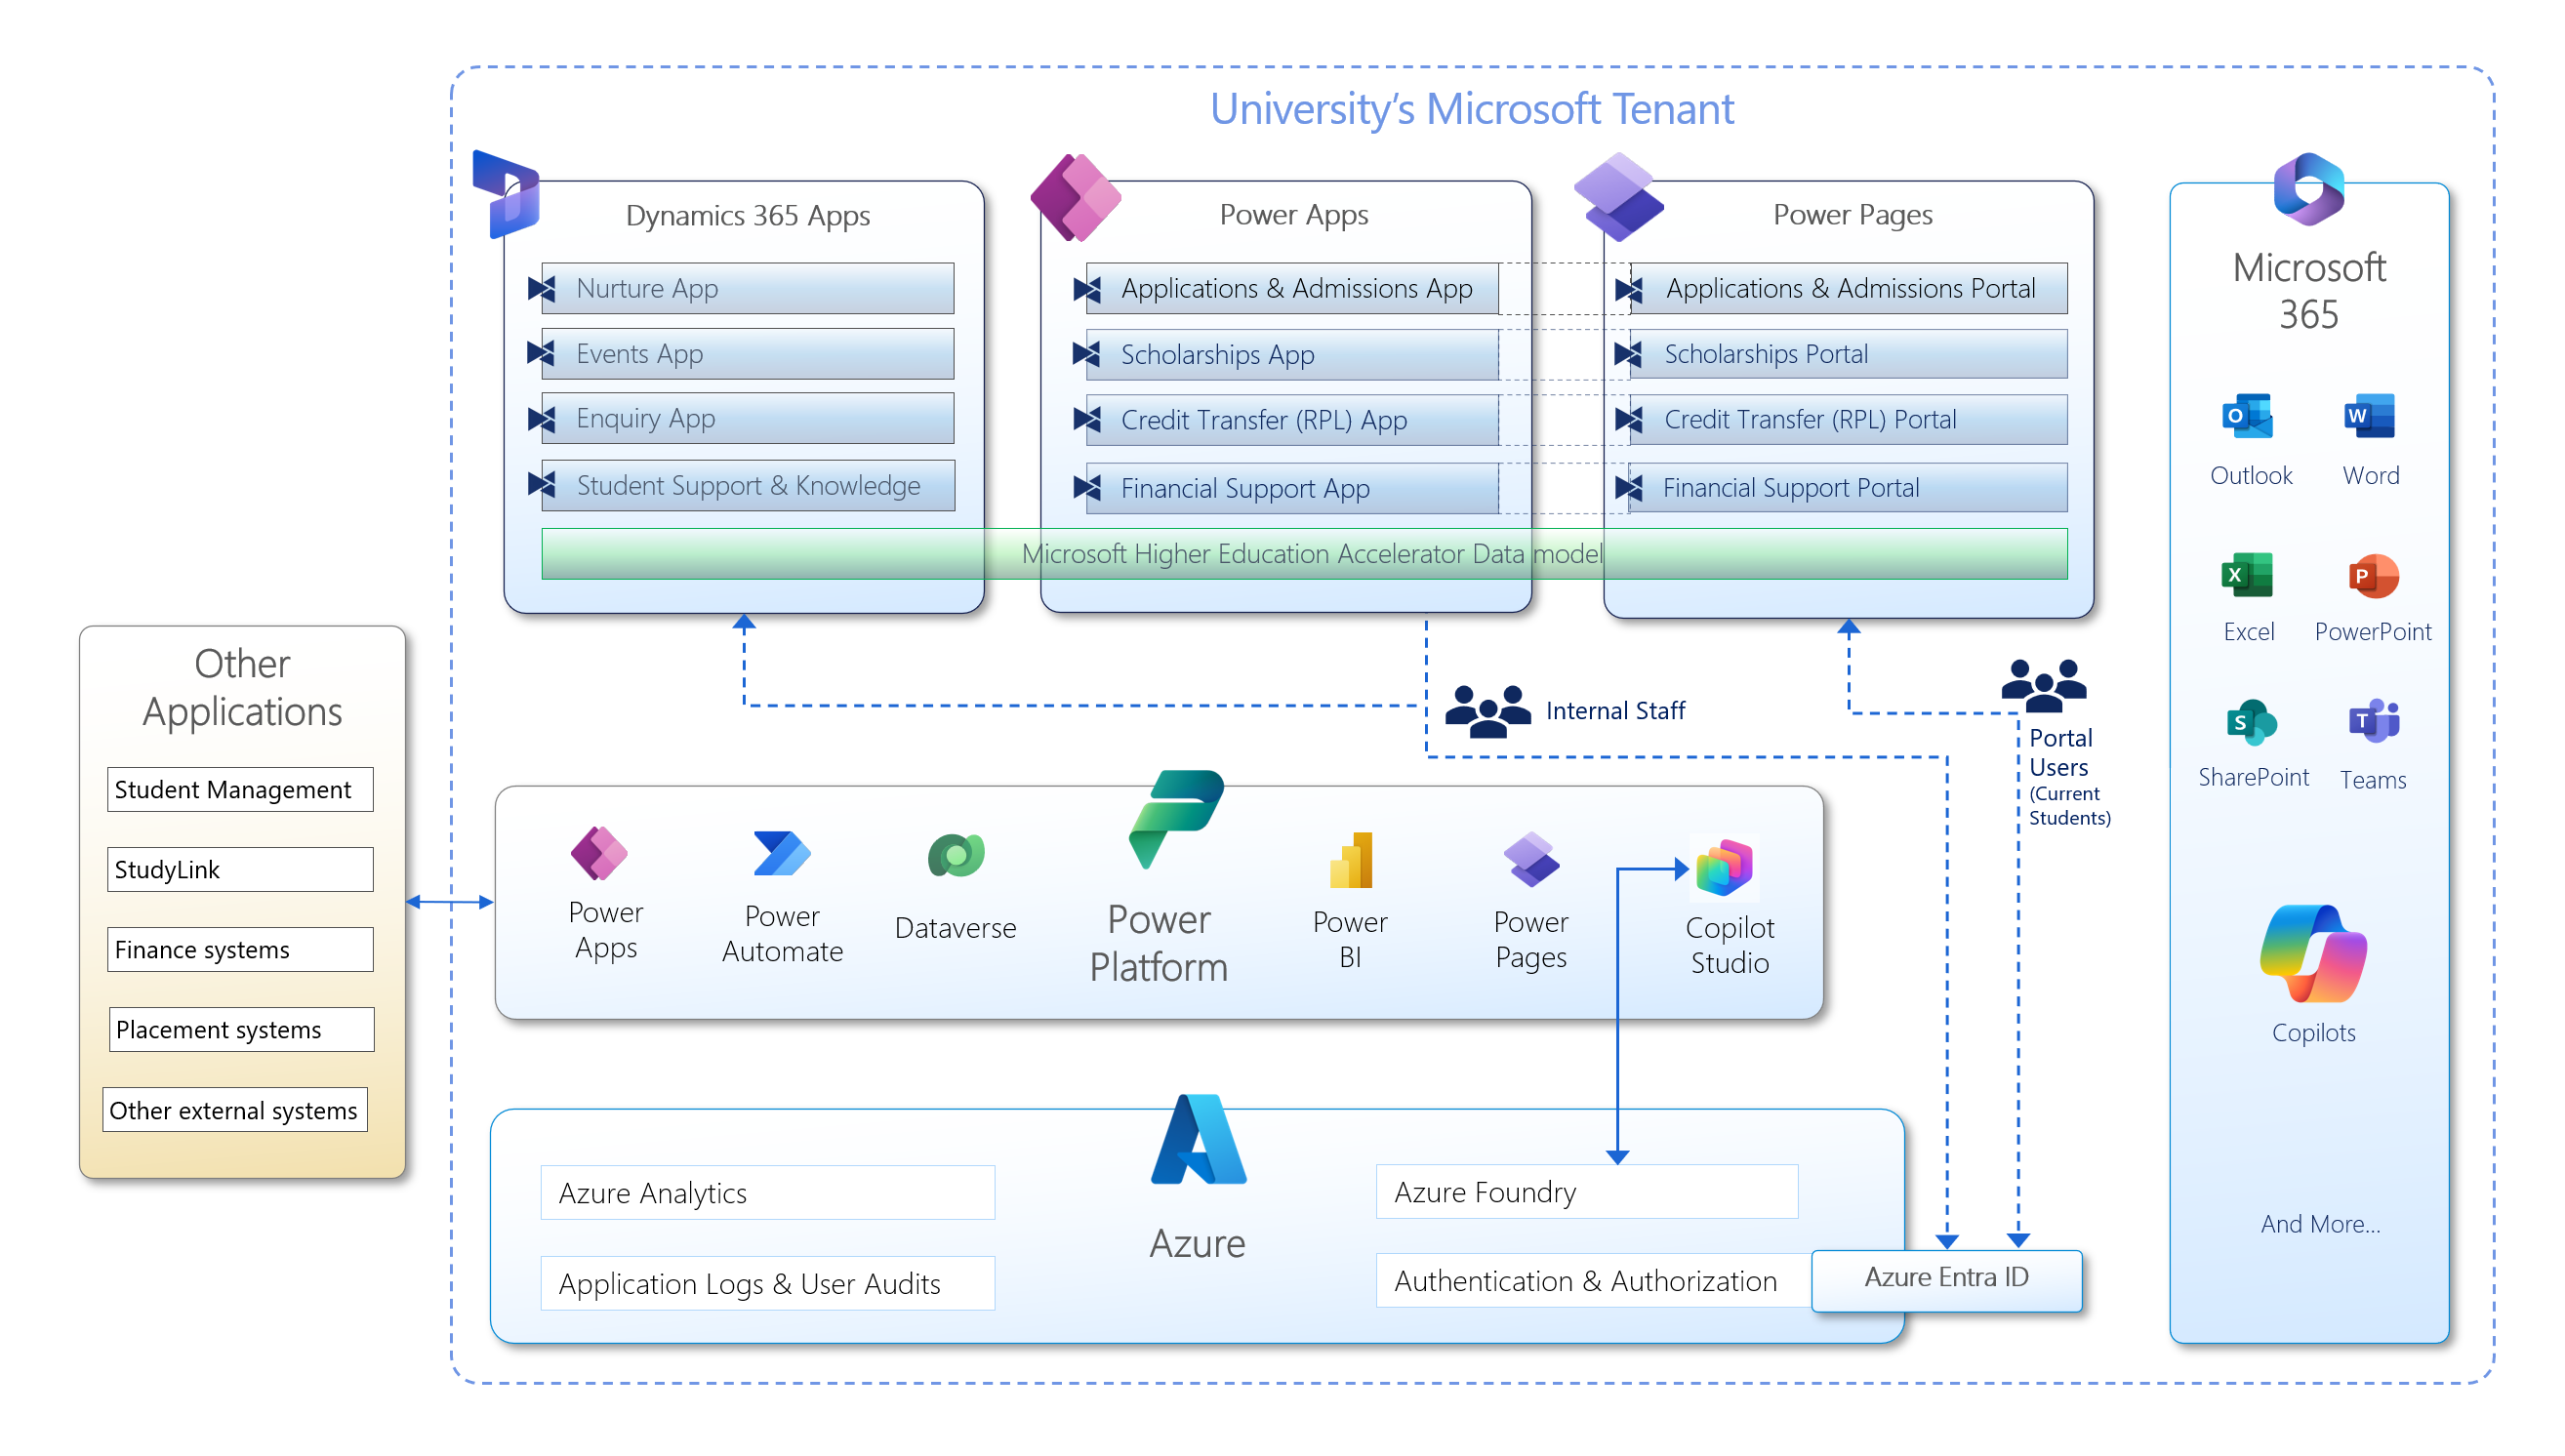
Task: Select Credit Transfer (RPL) App box
Action: (1291, 420)
